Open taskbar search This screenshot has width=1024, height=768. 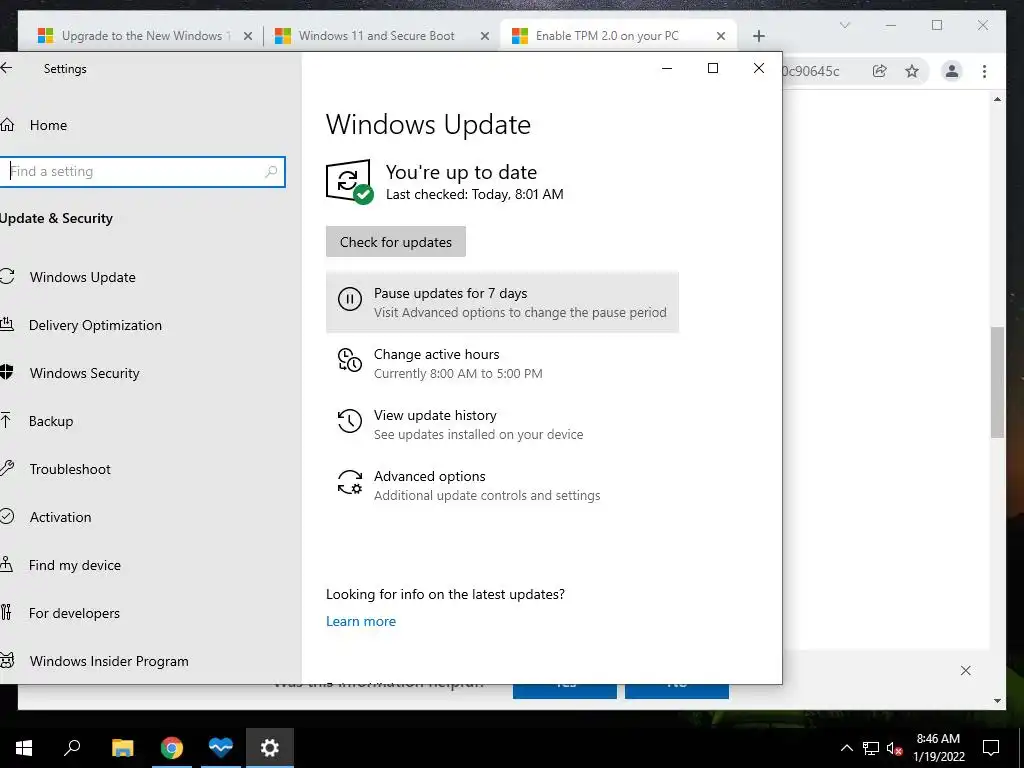(72, 748)
